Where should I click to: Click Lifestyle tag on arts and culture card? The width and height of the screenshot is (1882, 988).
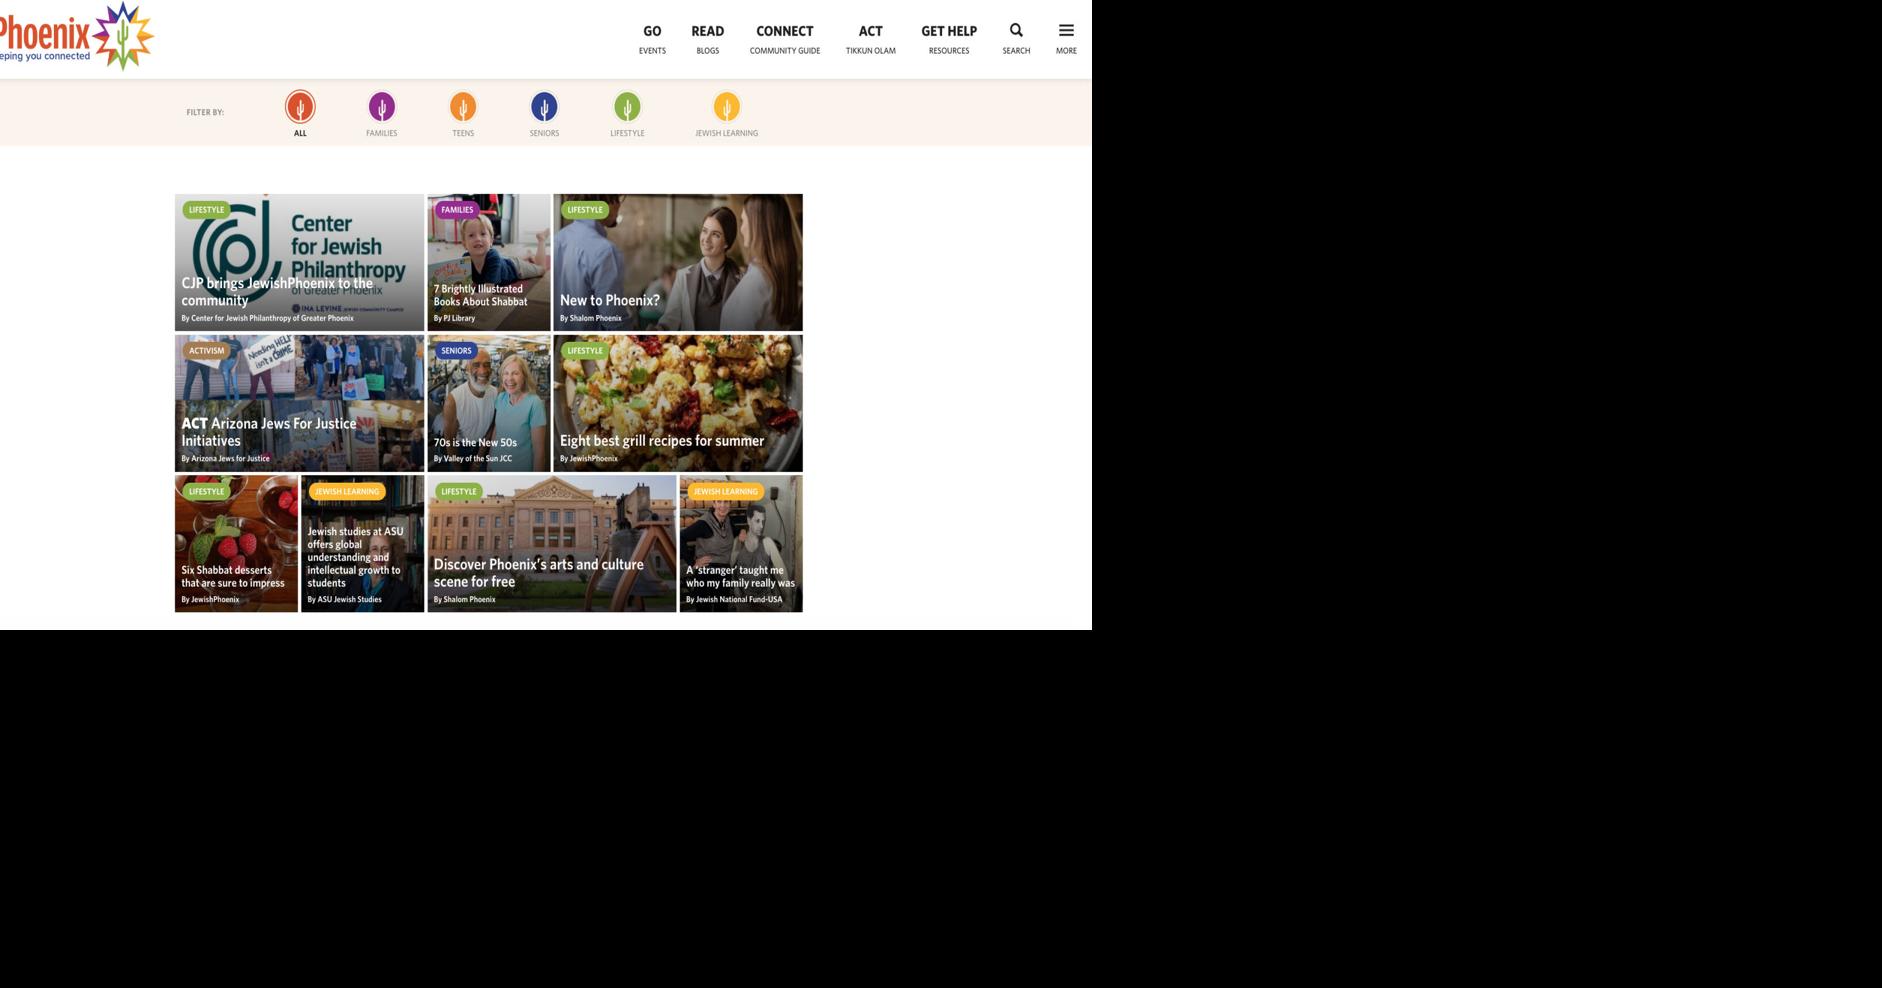(x=459, y=492)
